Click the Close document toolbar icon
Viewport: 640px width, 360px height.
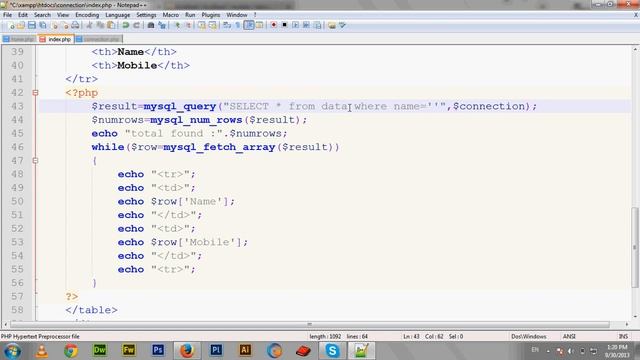click(54, 25)
